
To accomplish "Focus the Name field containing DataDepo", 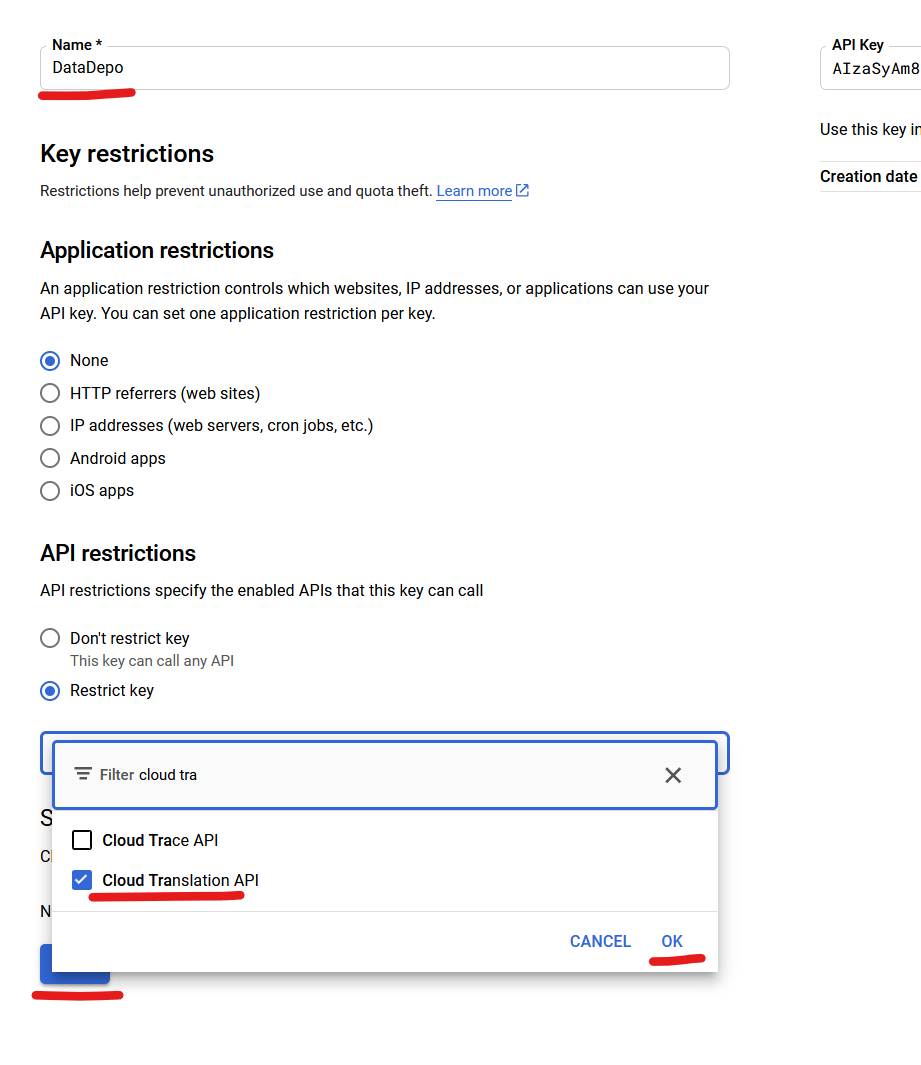I will [385, 68].
